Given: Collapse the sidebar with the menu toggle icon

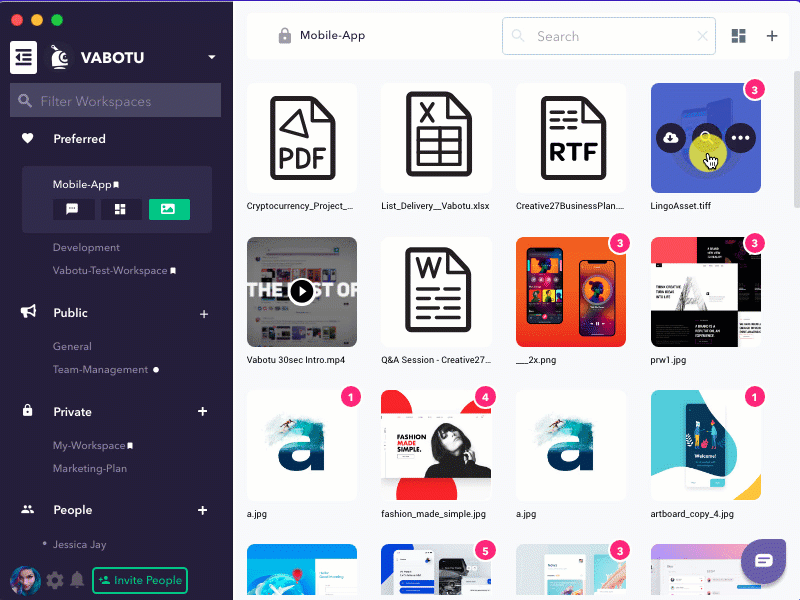Looking at the screenshot, I should coord(23,58).
